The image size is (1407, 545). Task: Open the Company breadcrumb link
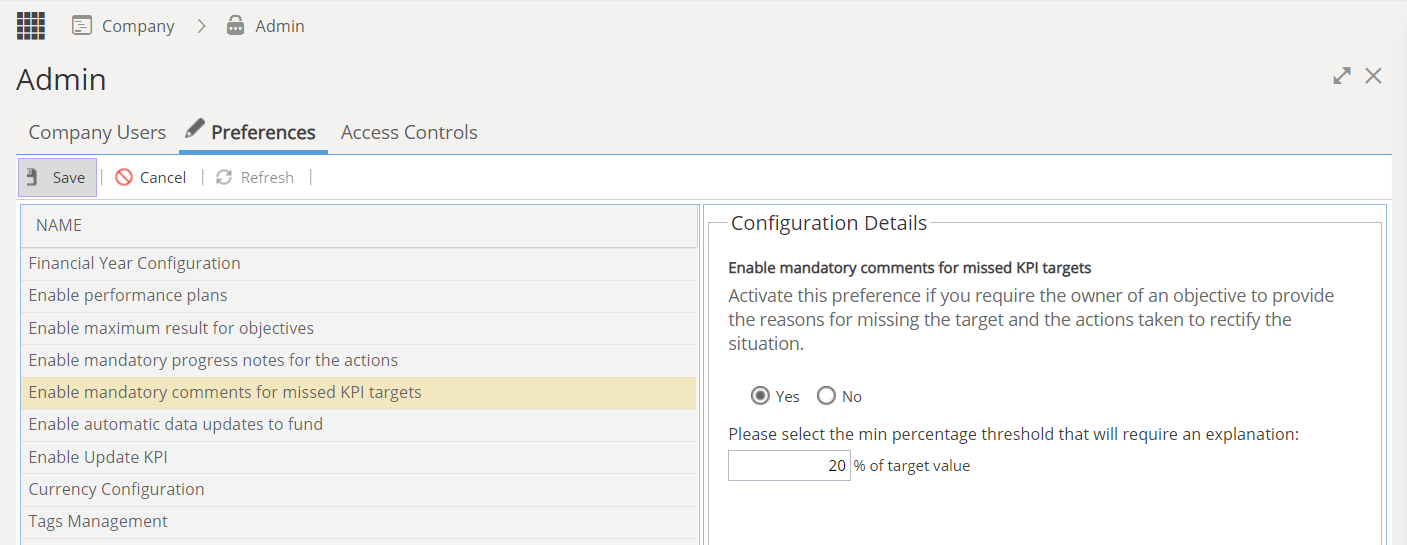[138, 26]
